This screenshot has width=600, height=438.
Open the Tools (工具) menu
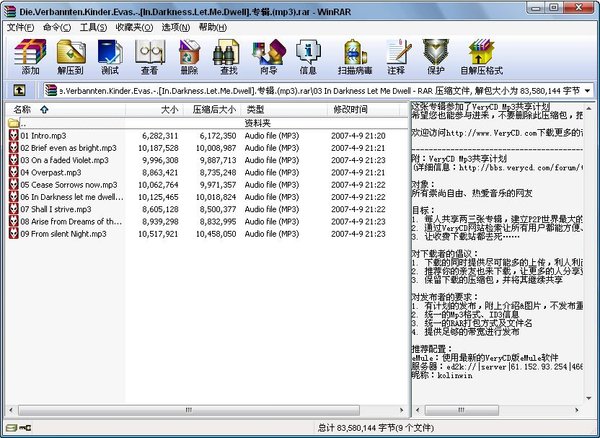pyautogui.click(x=93, y=28)
